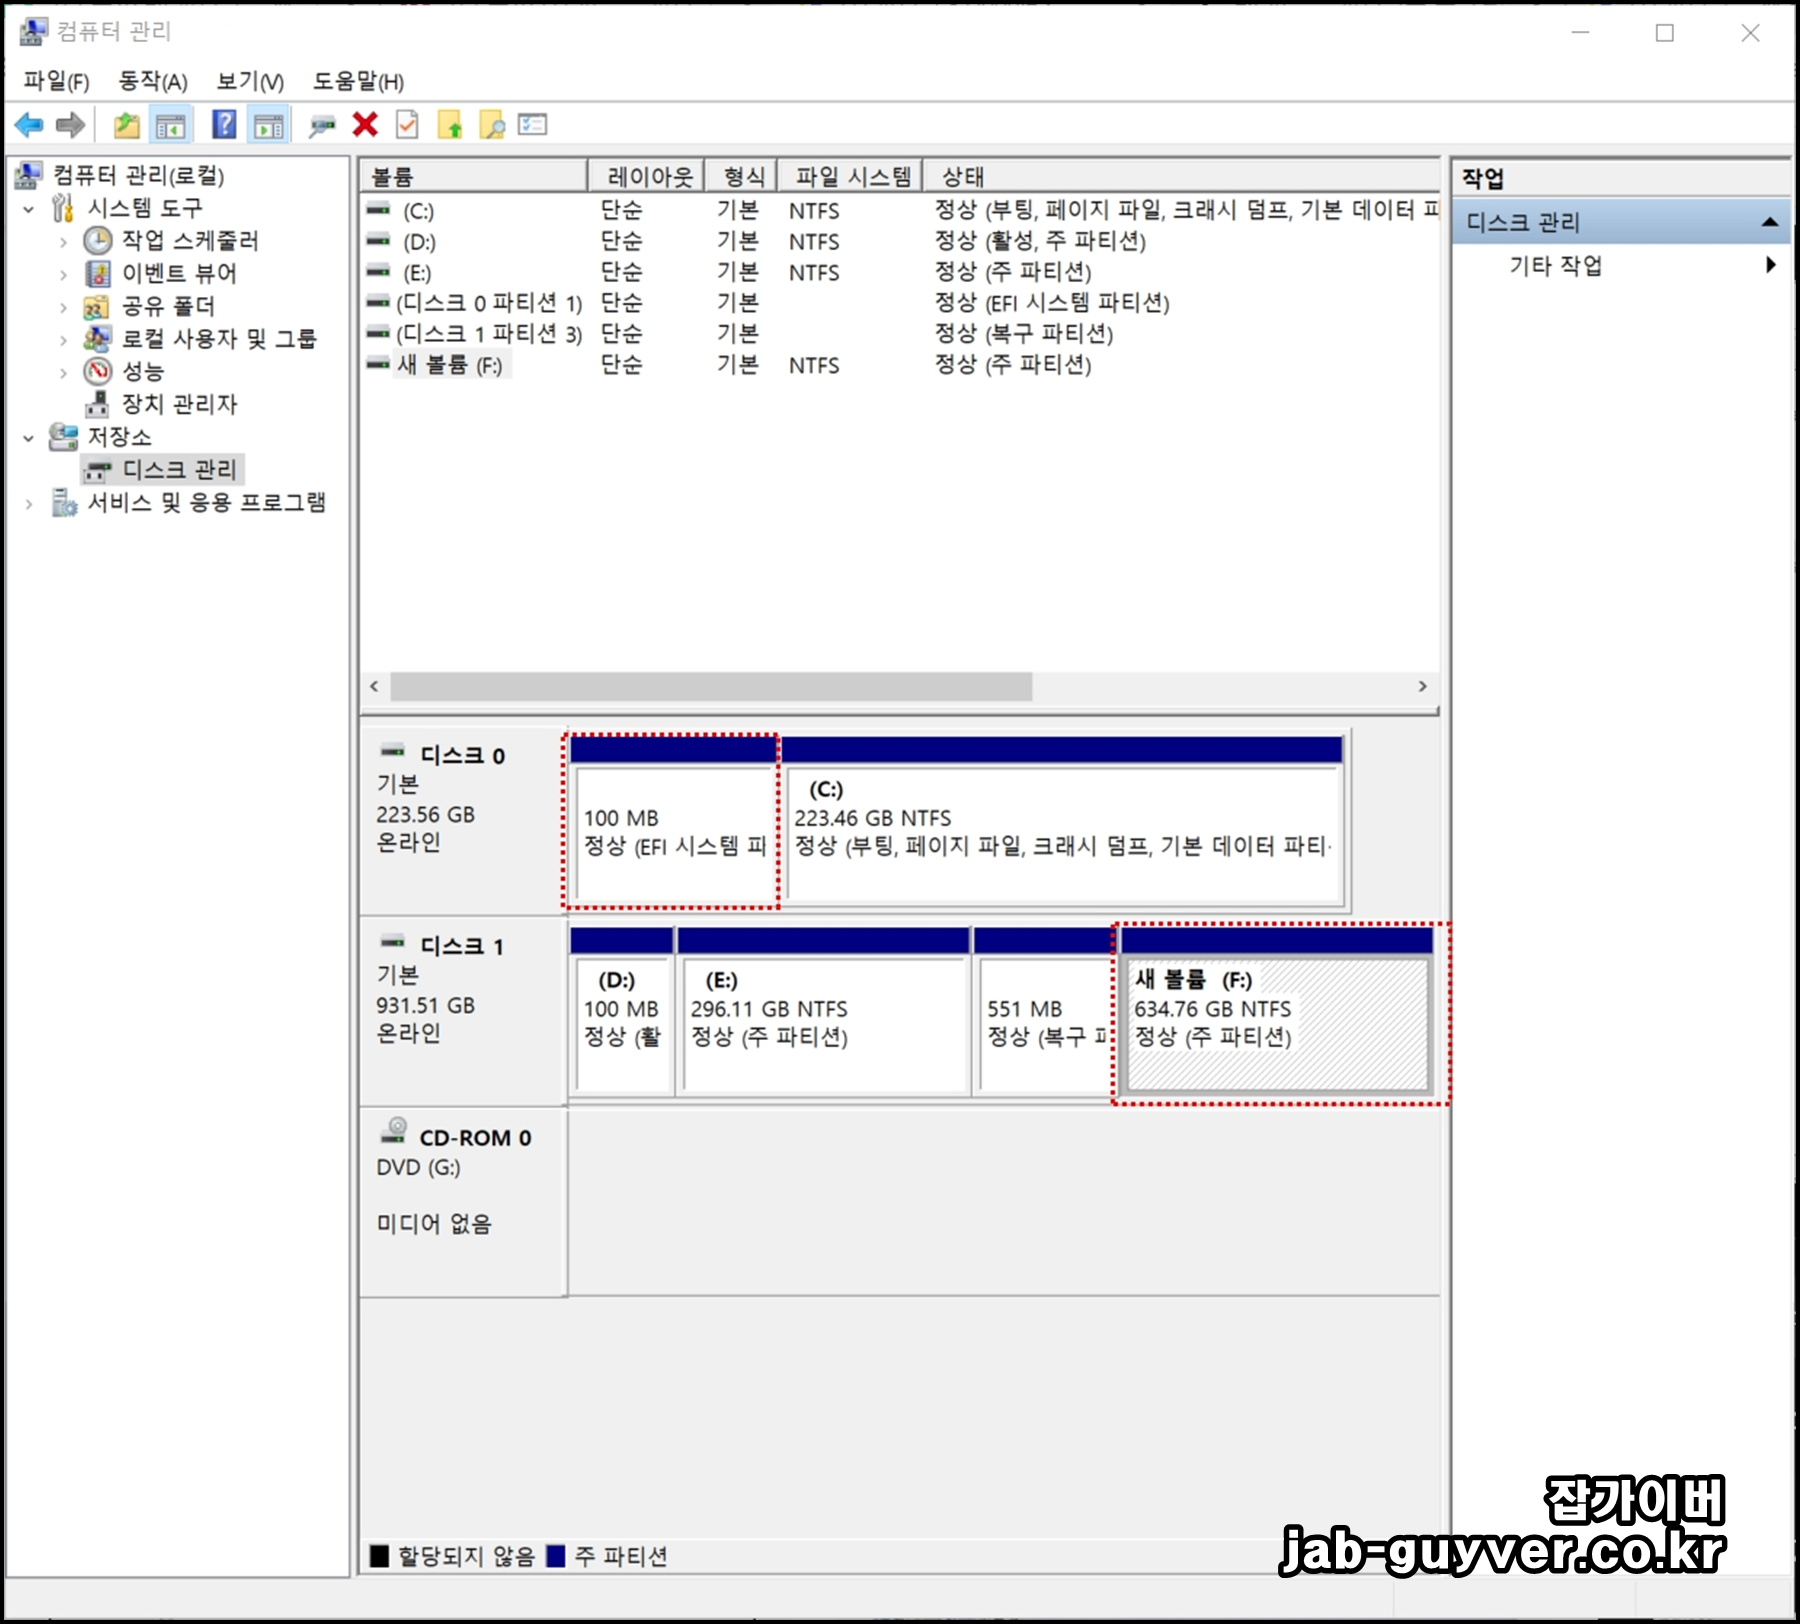This screenshot has width=1800, height=1624.
Task: Click the folder search toolbar icon
Action: tap(490, 125)
